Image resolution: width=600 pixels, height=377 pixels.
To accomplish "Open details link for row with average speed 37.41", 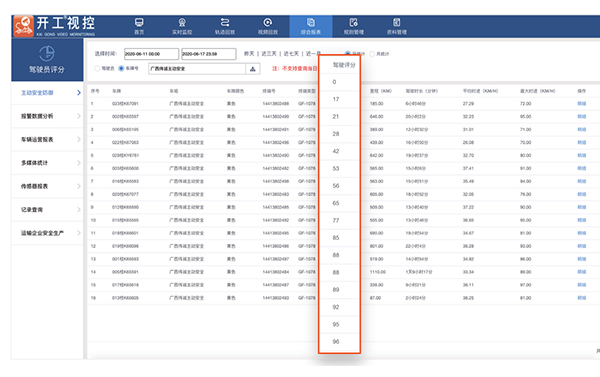I will click(582, 168).
